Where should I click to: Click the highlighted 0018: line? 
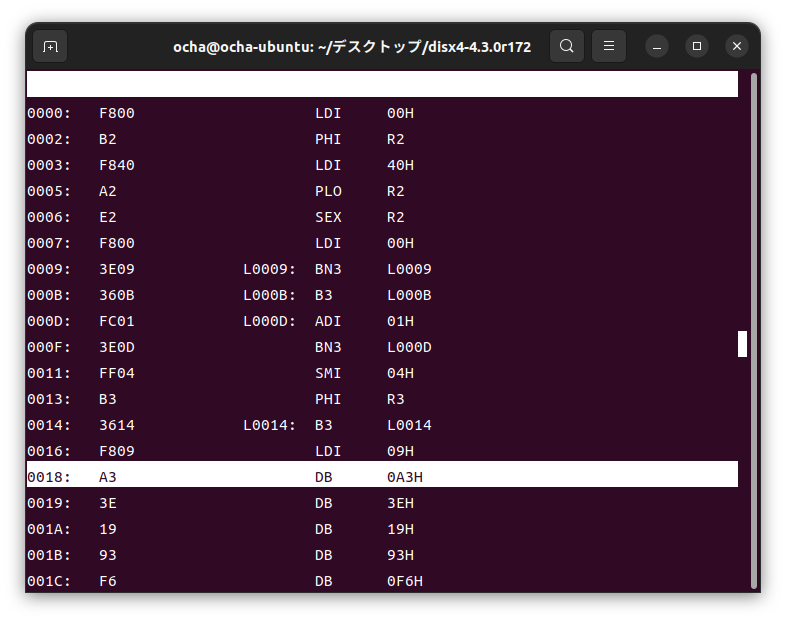(x=382, y=474)
